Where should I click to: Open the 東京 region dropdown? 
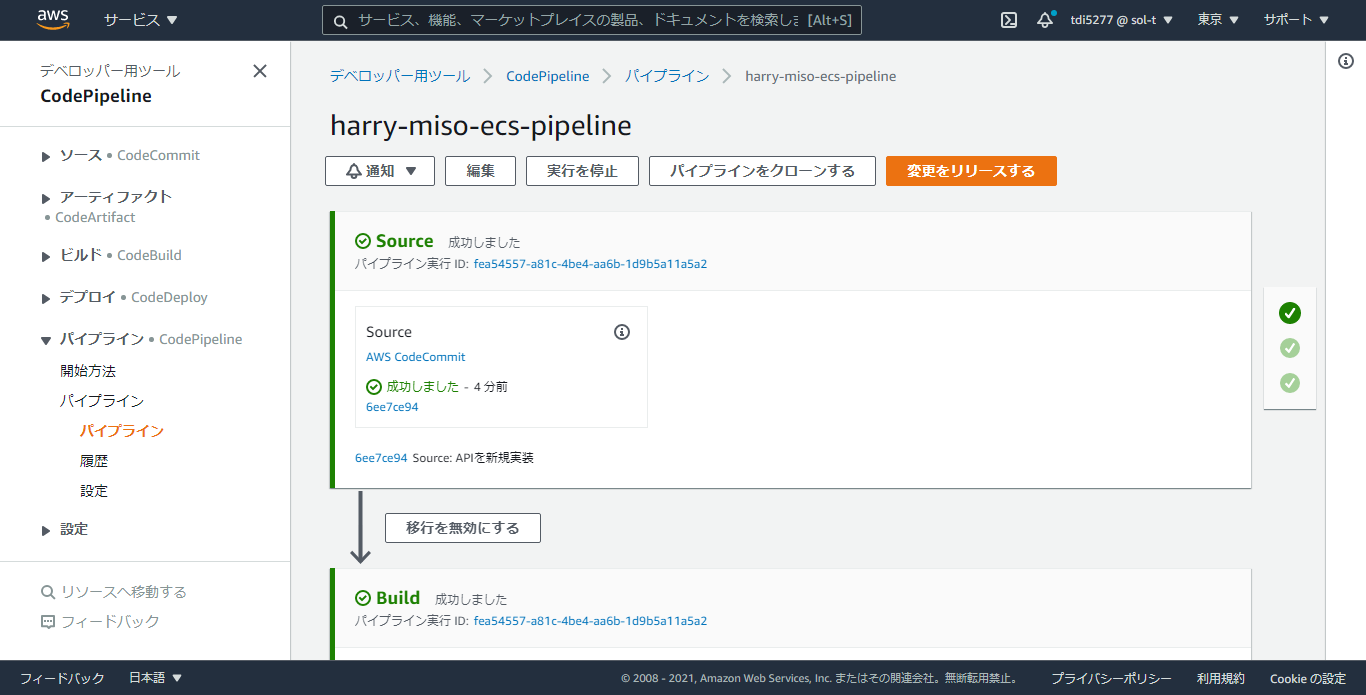pyautogui.click(x=1218, y=20)
